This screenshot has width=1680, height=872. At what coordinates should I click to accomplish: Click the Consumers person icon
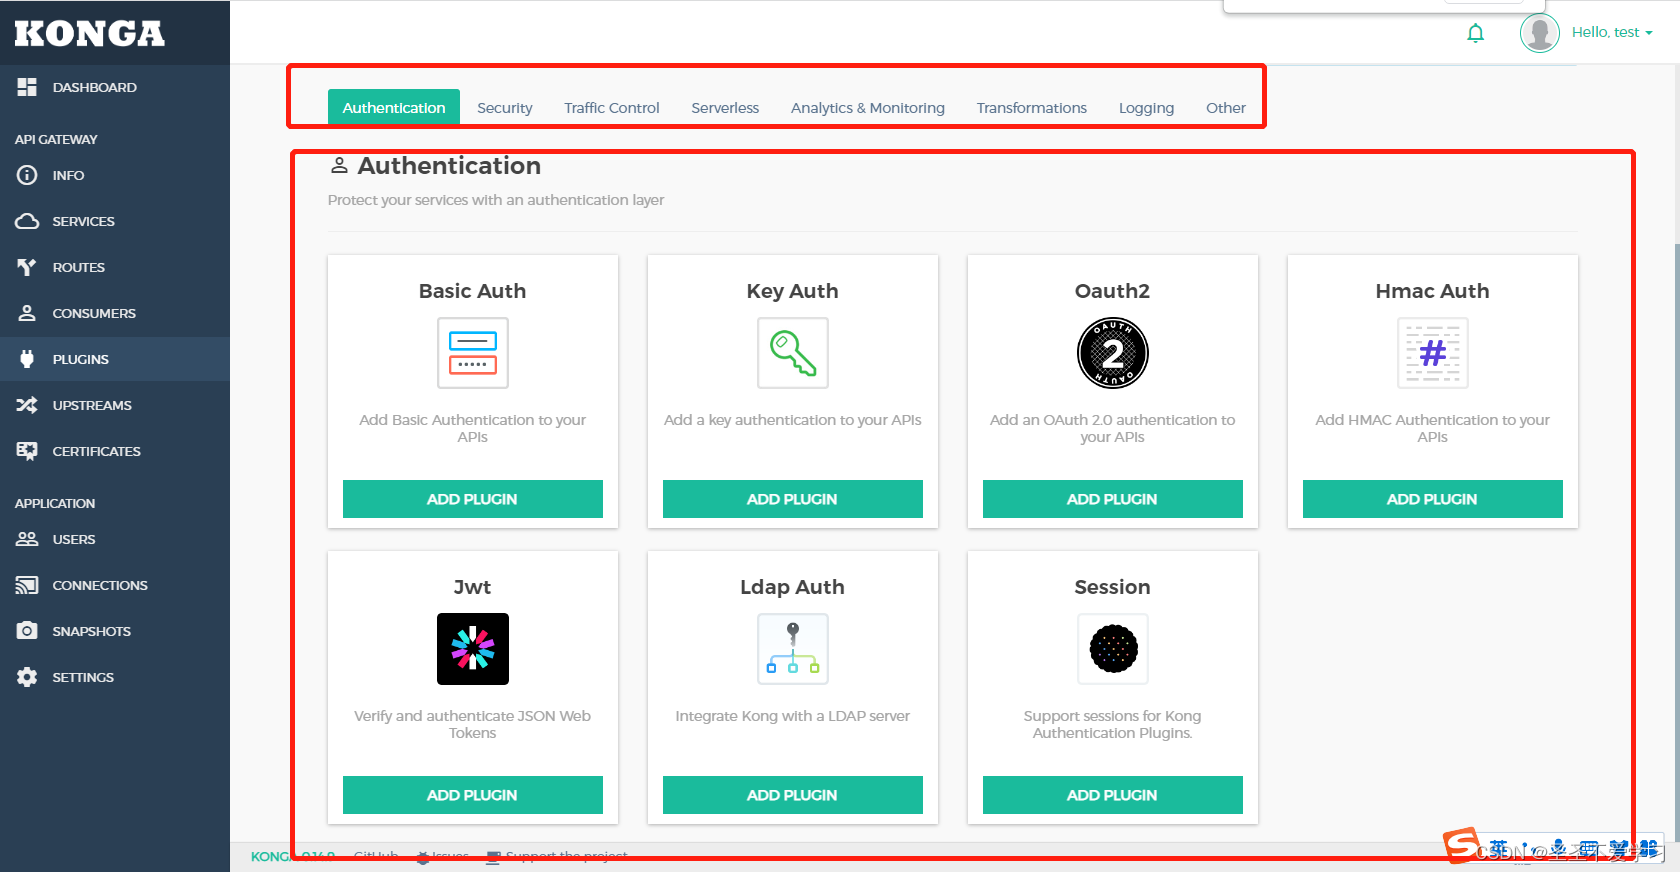click(x=27, y=313)
